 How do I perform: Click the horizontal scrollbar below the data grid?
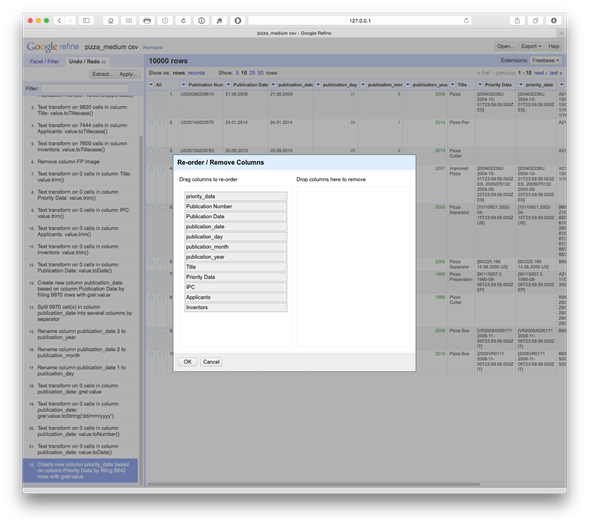point(313,484)
